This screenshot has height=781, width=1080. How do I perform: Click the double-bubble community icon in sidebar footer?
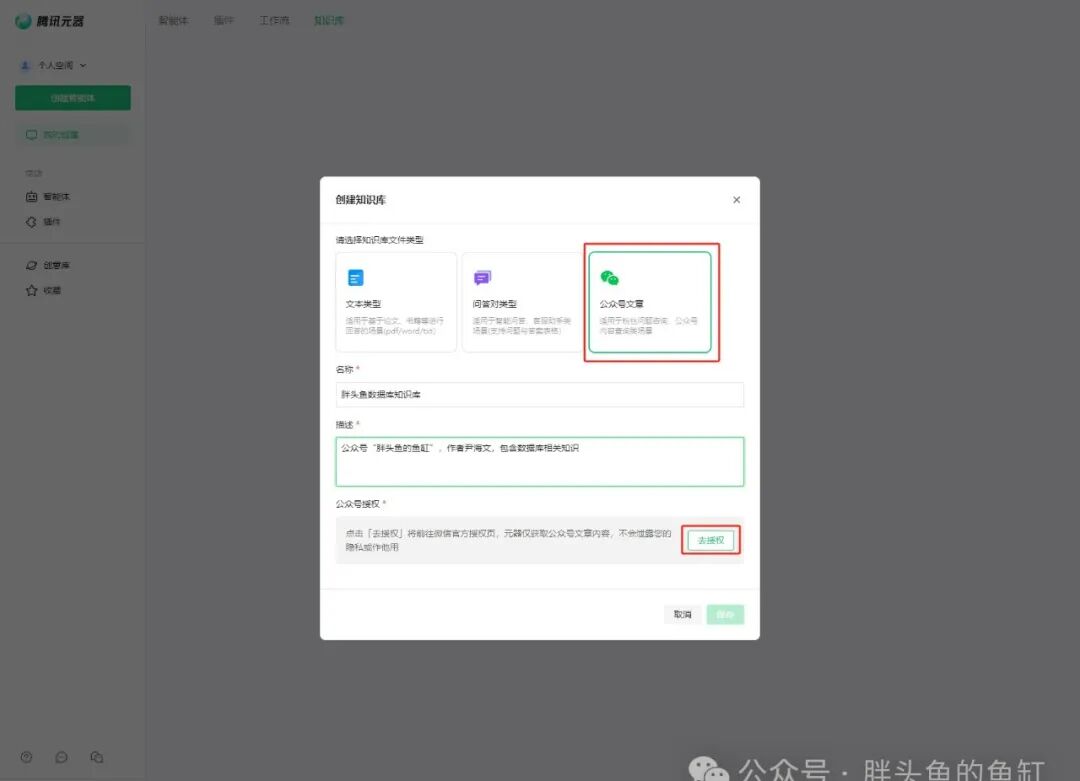(96, 757)
